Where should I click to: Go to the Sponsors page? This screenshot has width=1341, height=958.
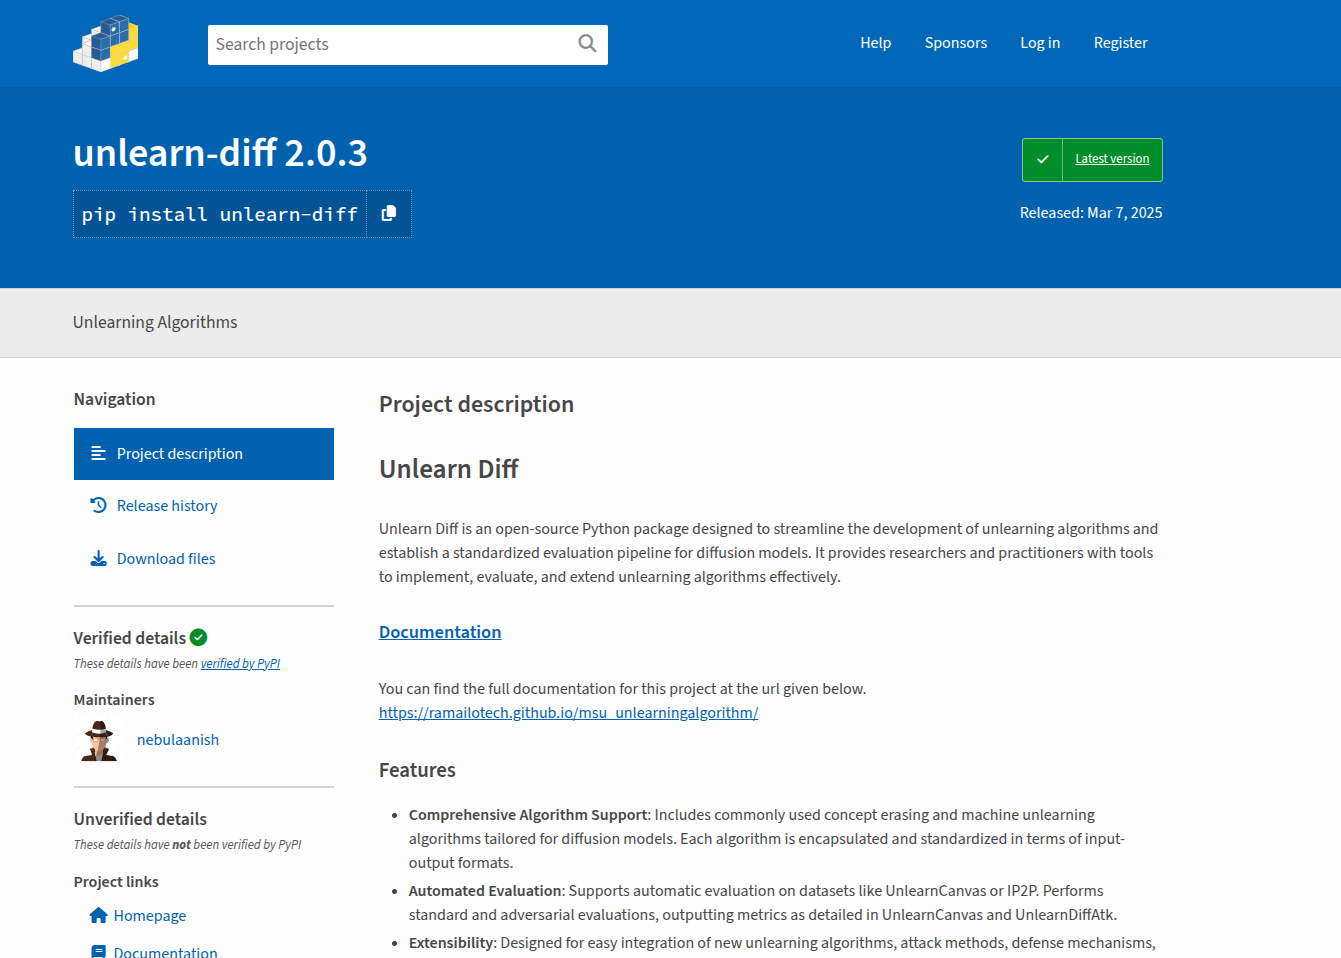[955, 43]
